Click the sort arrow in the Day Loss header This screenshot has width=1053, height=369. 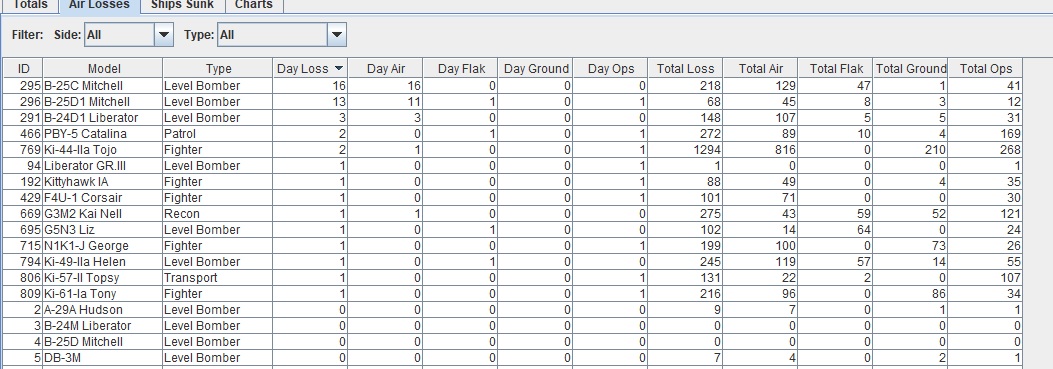(338, 69)
